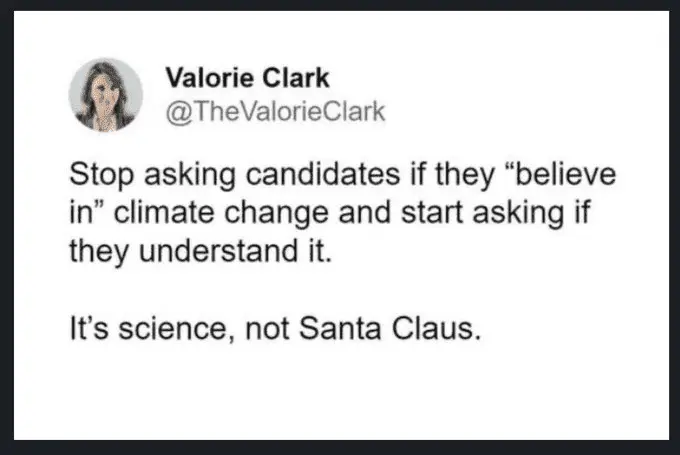This screenshot has width=680, height=455.
Task: Click the word "Stop" in the tweet
Action: coord(96,176)
